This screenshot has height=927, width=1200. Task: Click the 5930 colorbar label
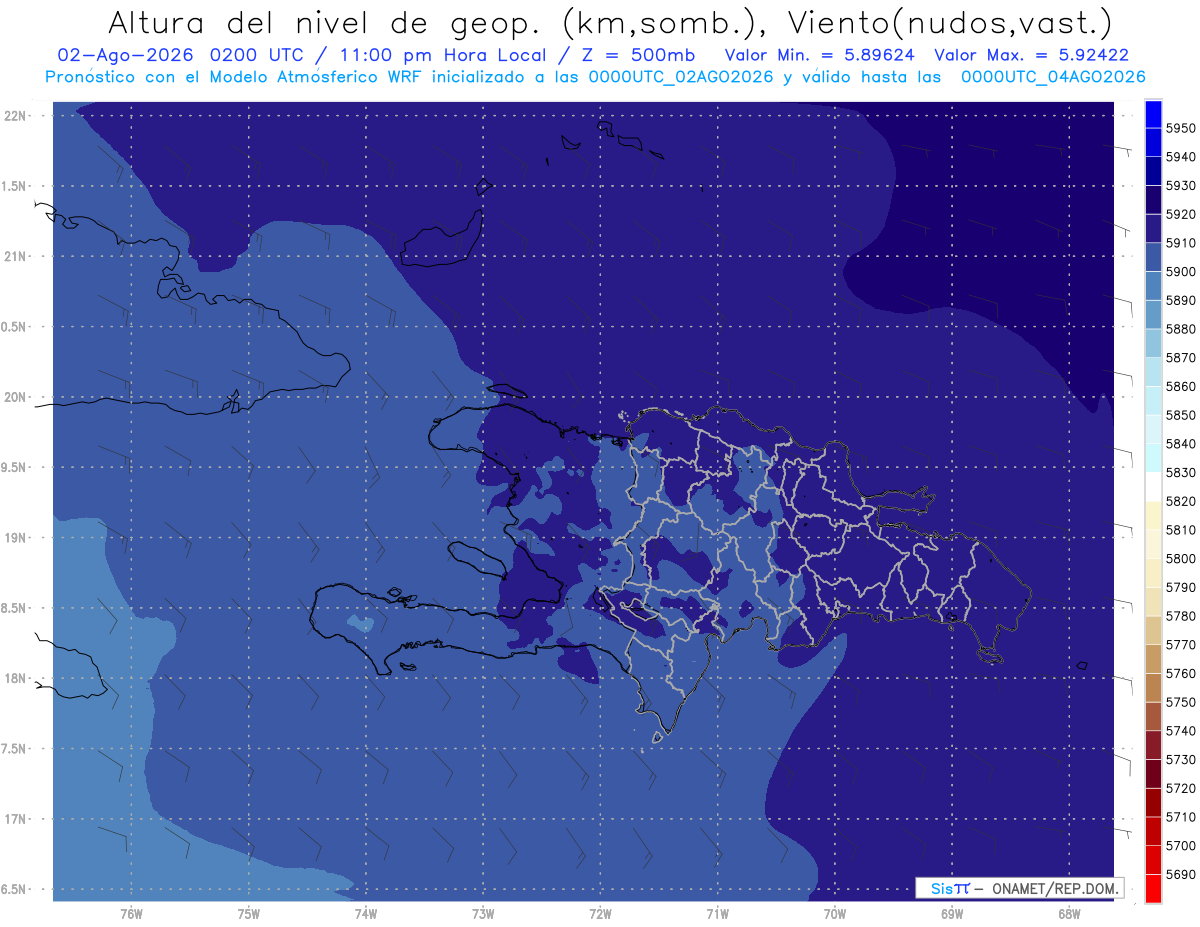coord(1181,186)
